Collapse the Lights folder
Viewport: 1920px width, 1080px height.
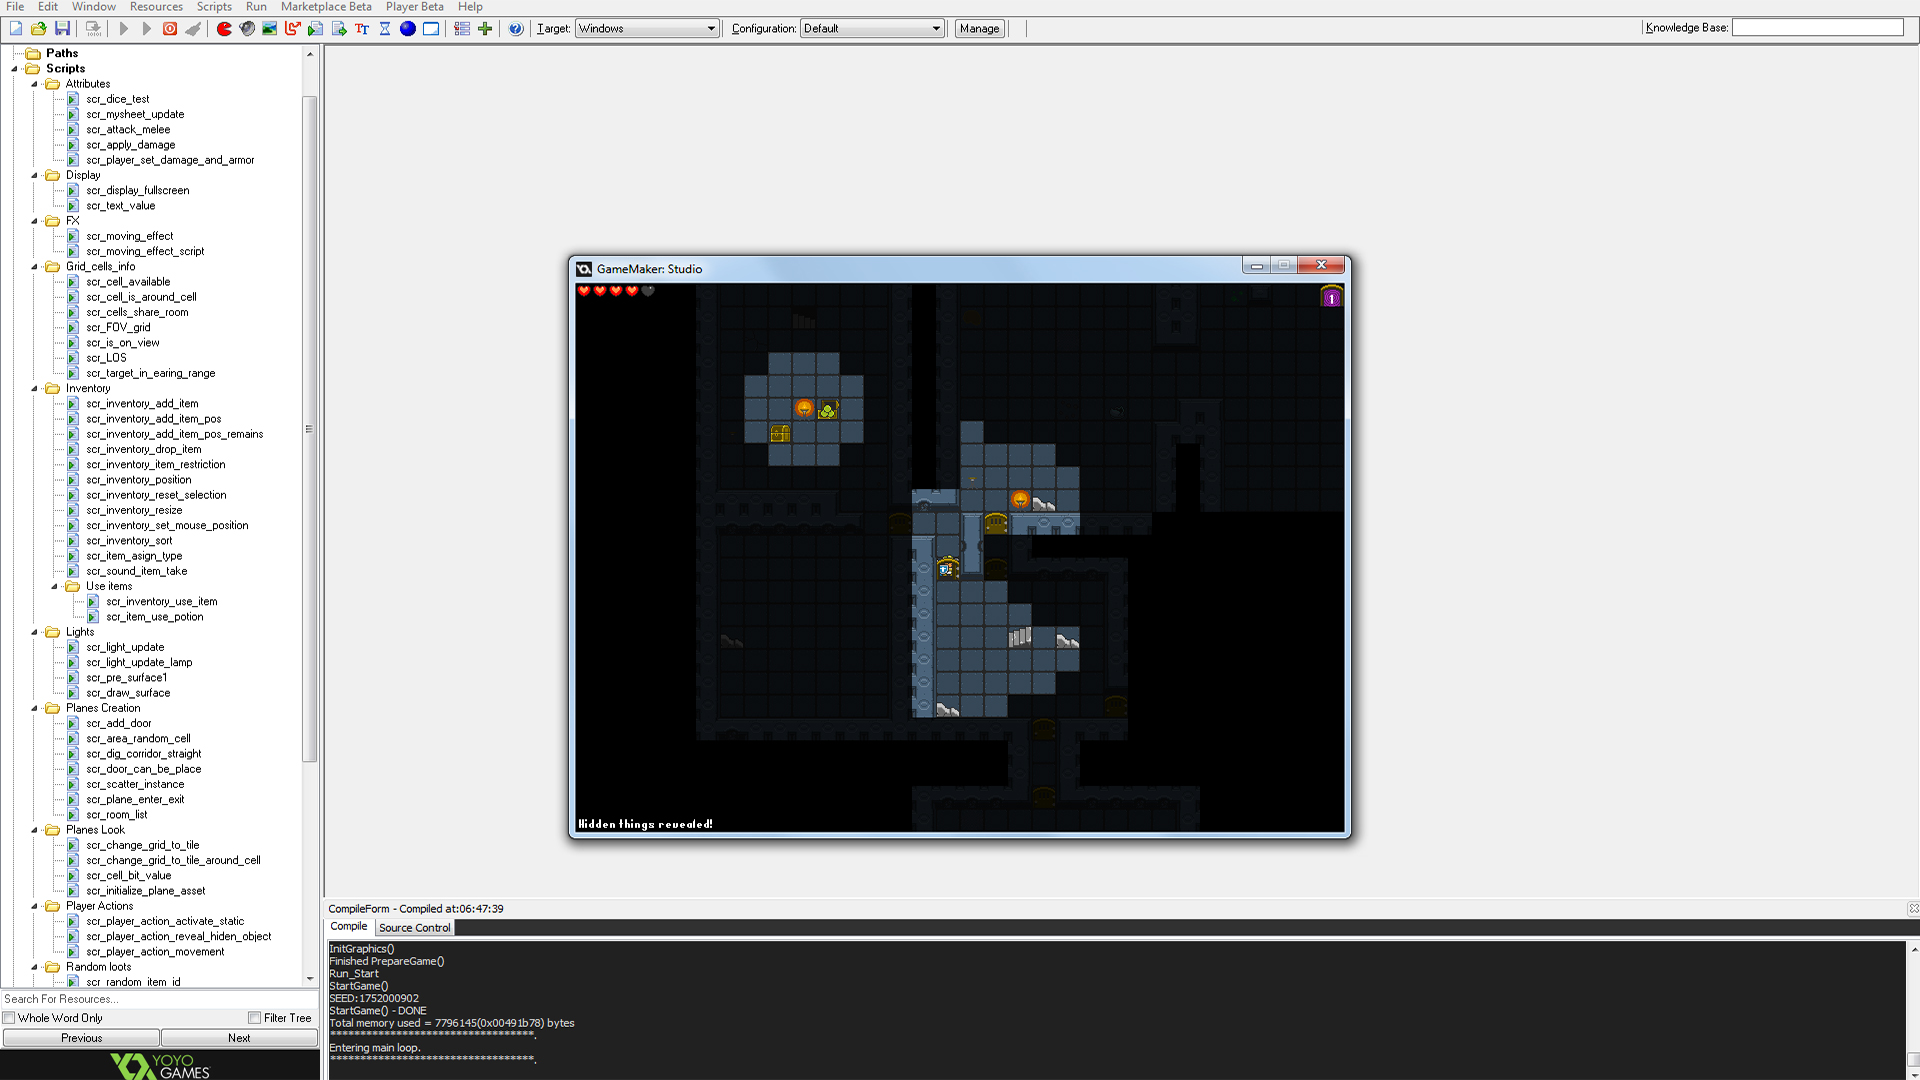tap(34, 632)
